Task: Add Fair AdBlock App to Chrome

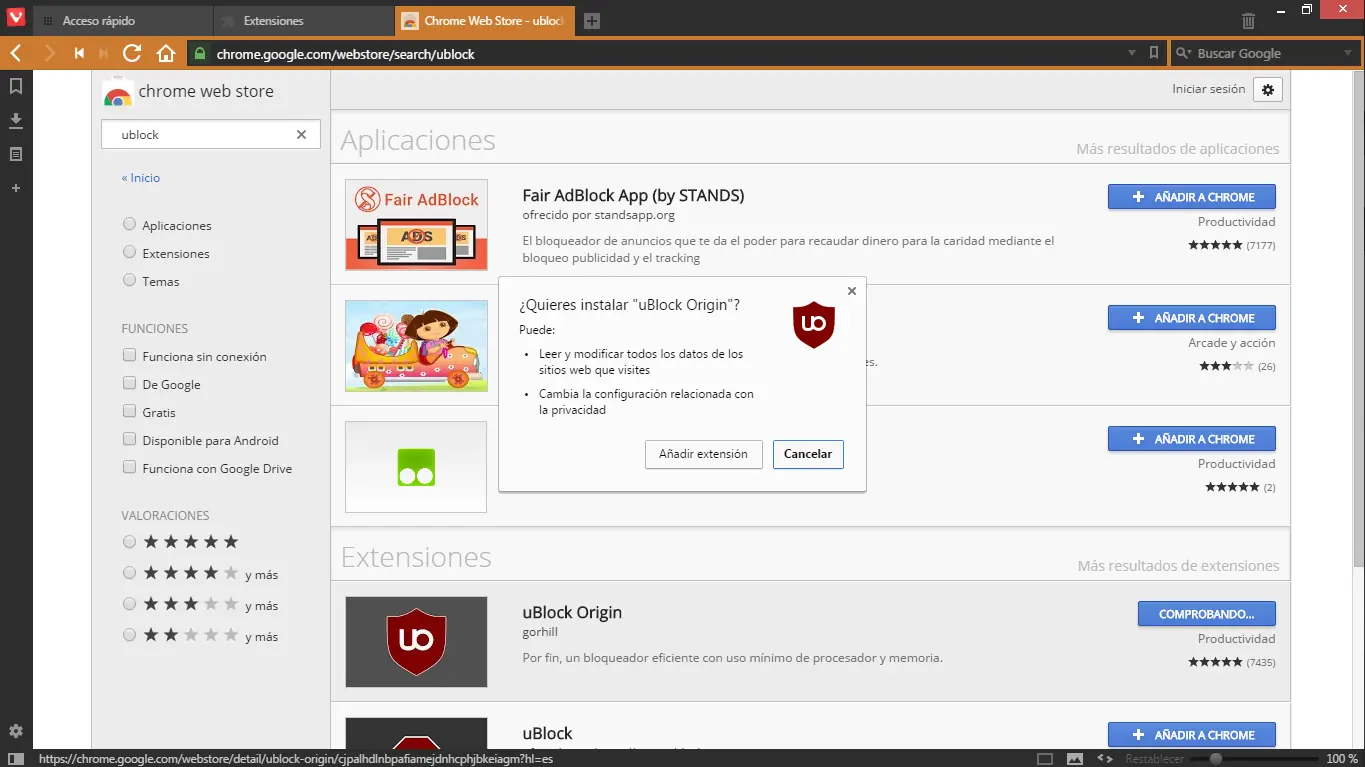Action: [x=1191, y=197]
